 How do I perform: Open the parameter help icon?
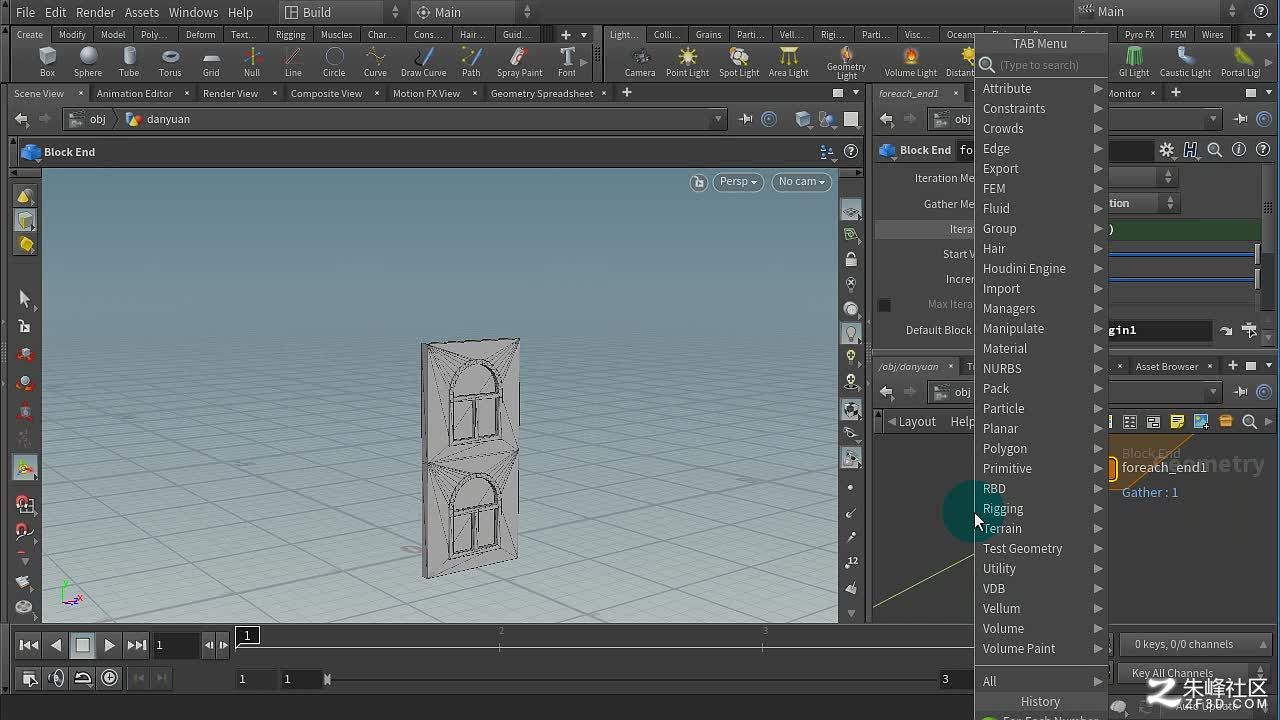(1262, 150)
